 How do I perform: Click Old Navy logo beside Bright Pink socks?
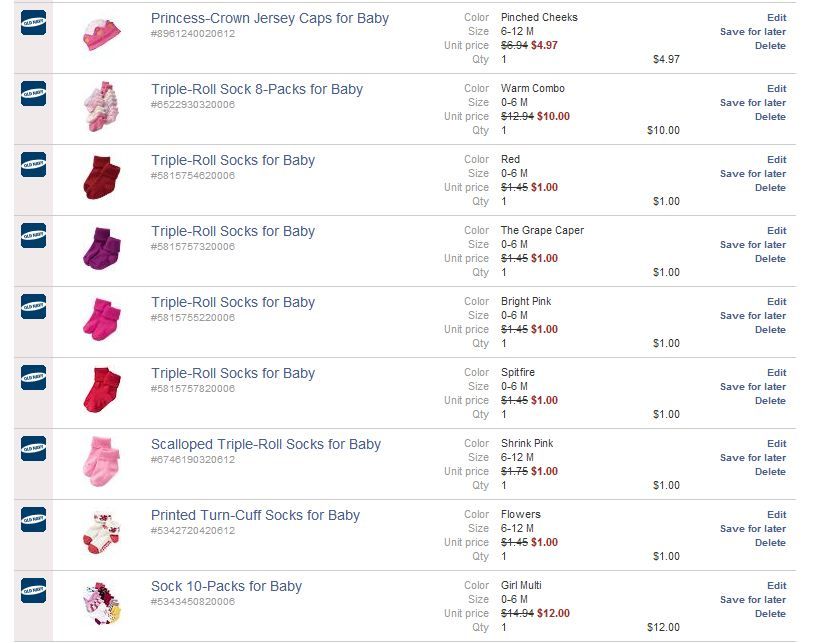(34, 306)
